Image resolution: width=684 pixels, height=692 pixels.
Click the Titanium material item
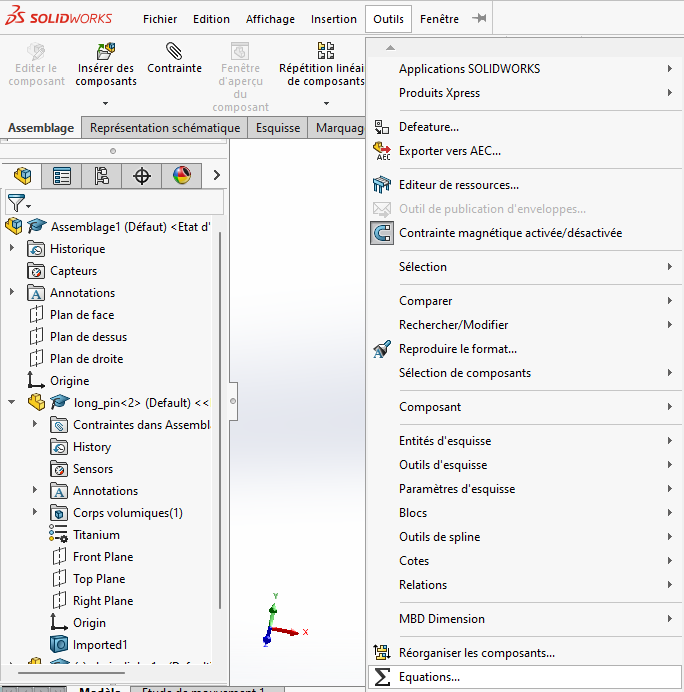(96, 535)
